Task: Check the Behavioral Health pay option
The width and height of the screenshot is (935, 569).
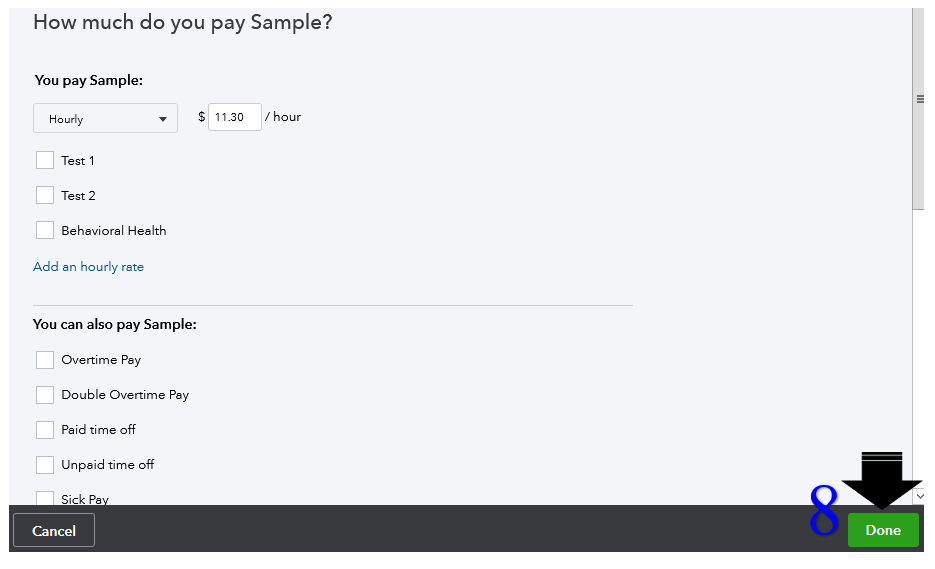Action: (x=45, y=230)
